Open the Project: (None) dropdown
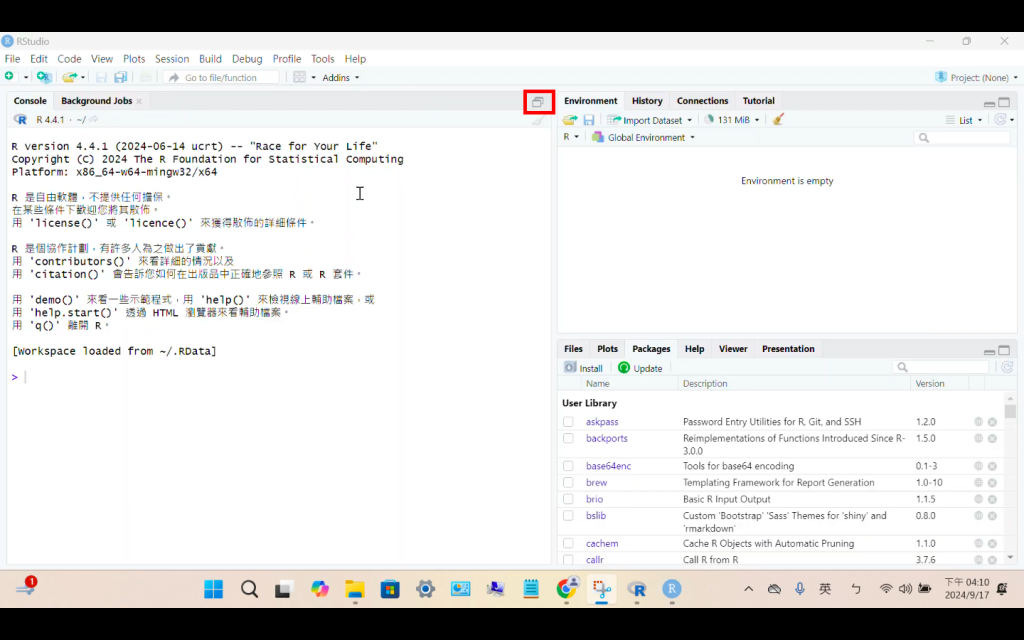This screenshot has width=1024, height=640. tap(976, 77)
